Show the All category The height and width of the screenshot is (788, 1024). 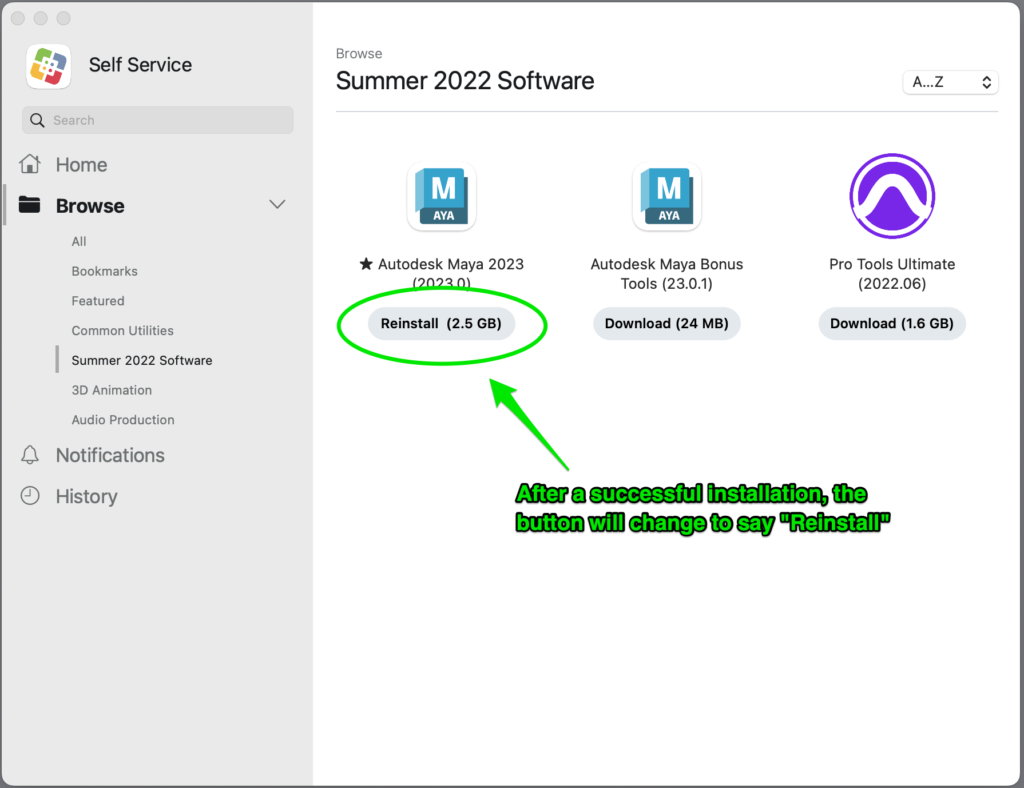[x=79, y=242]
